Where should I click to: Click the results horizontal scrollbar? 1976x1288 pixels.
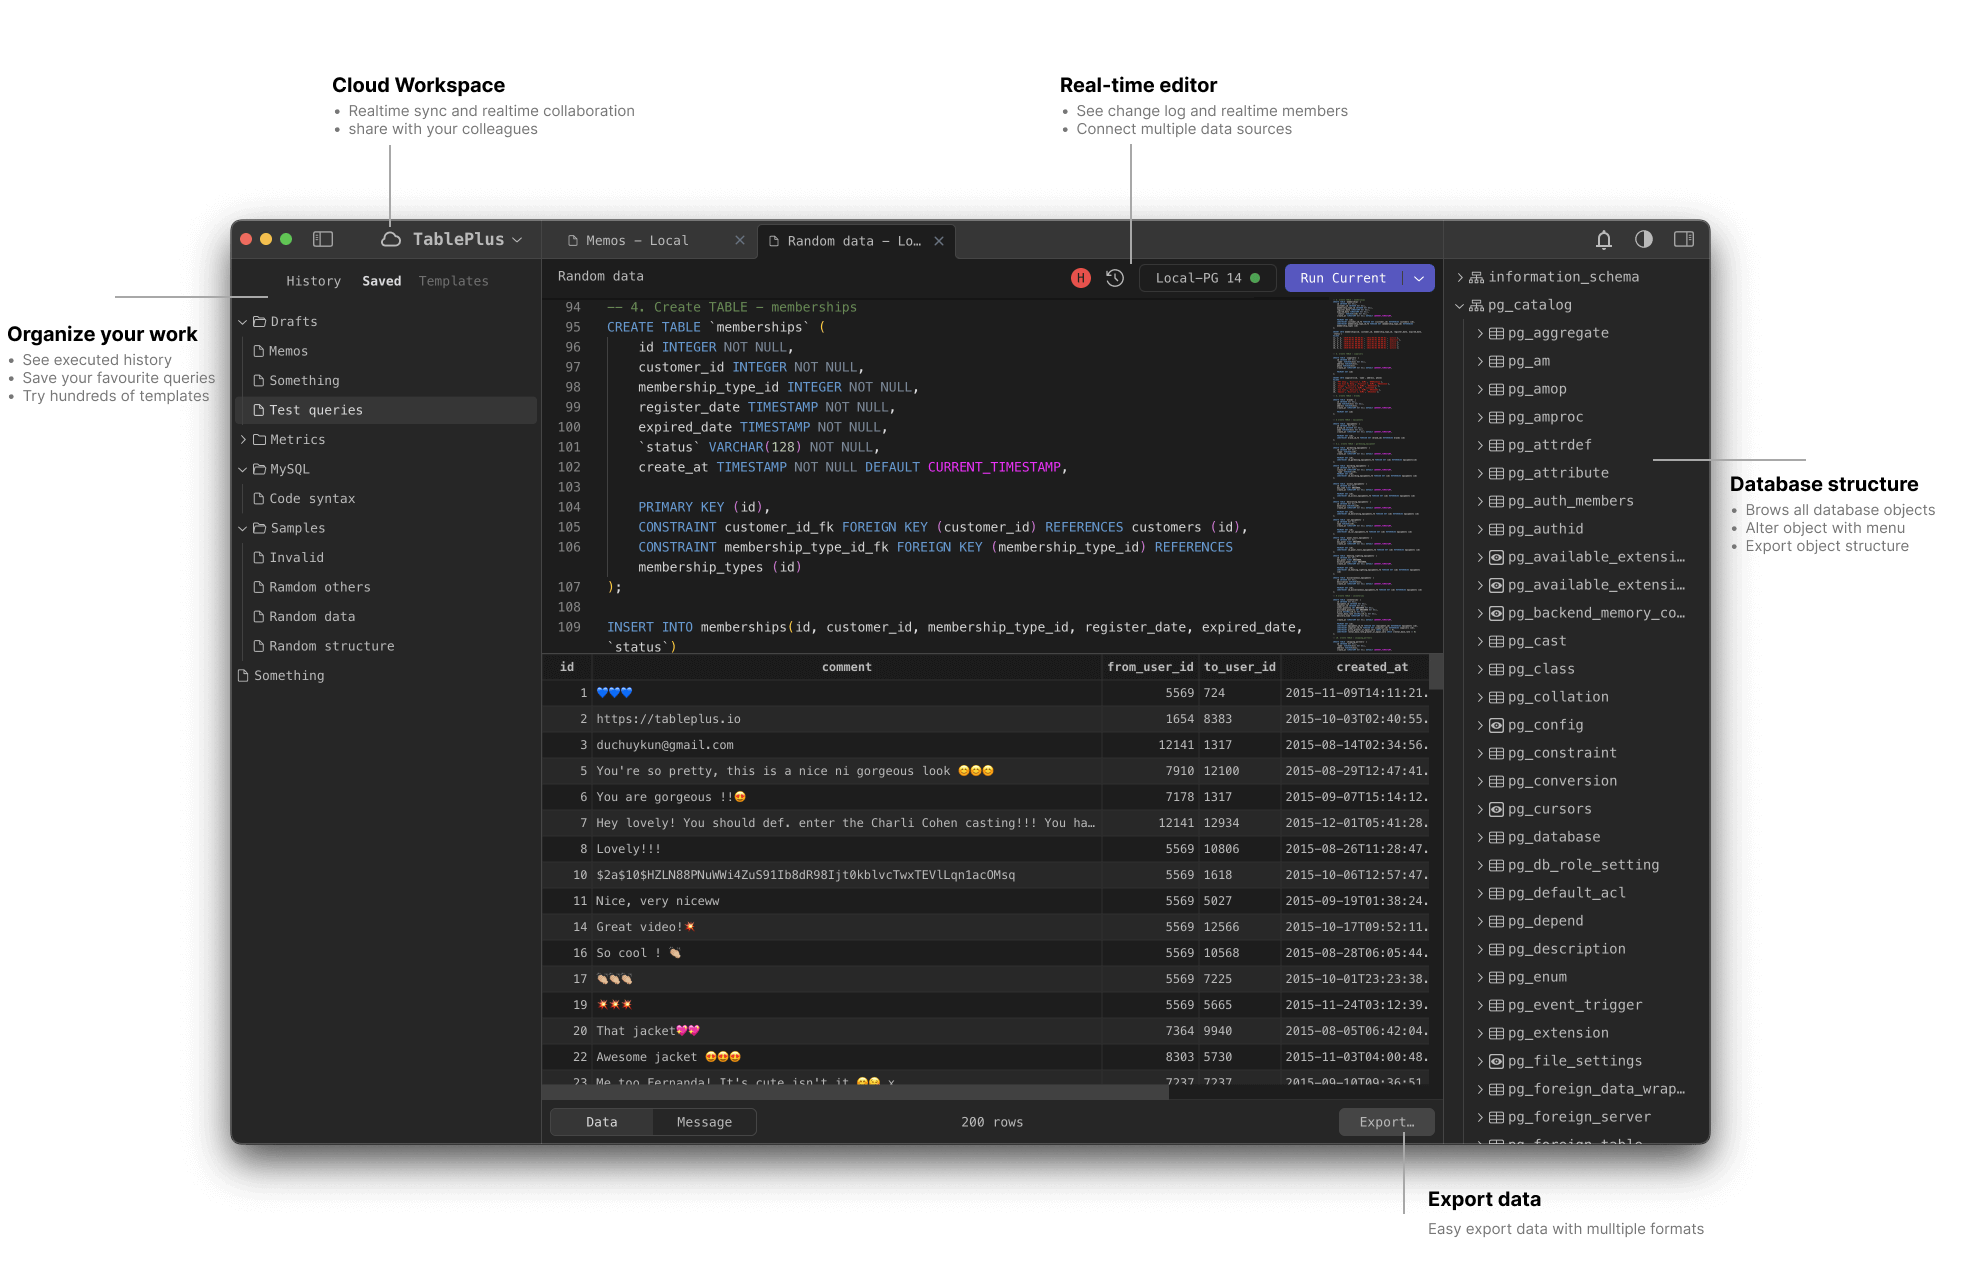(855, 1092)
